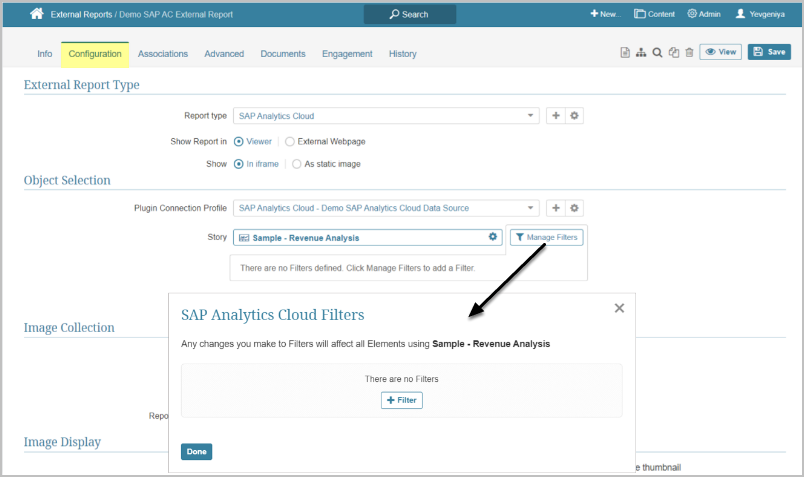Click the Manage Filters button
804x477 pixels.
(546, 237)
